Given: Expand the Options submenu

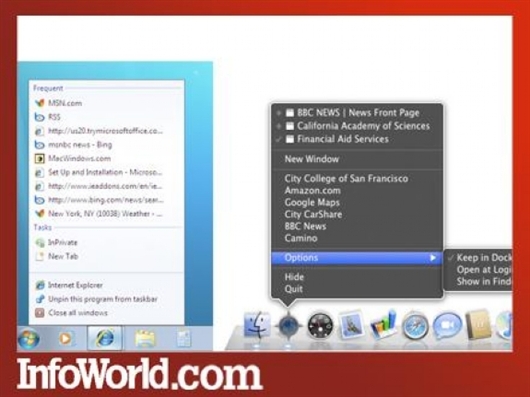Looking at the screenshot, I should click(357, 258).
